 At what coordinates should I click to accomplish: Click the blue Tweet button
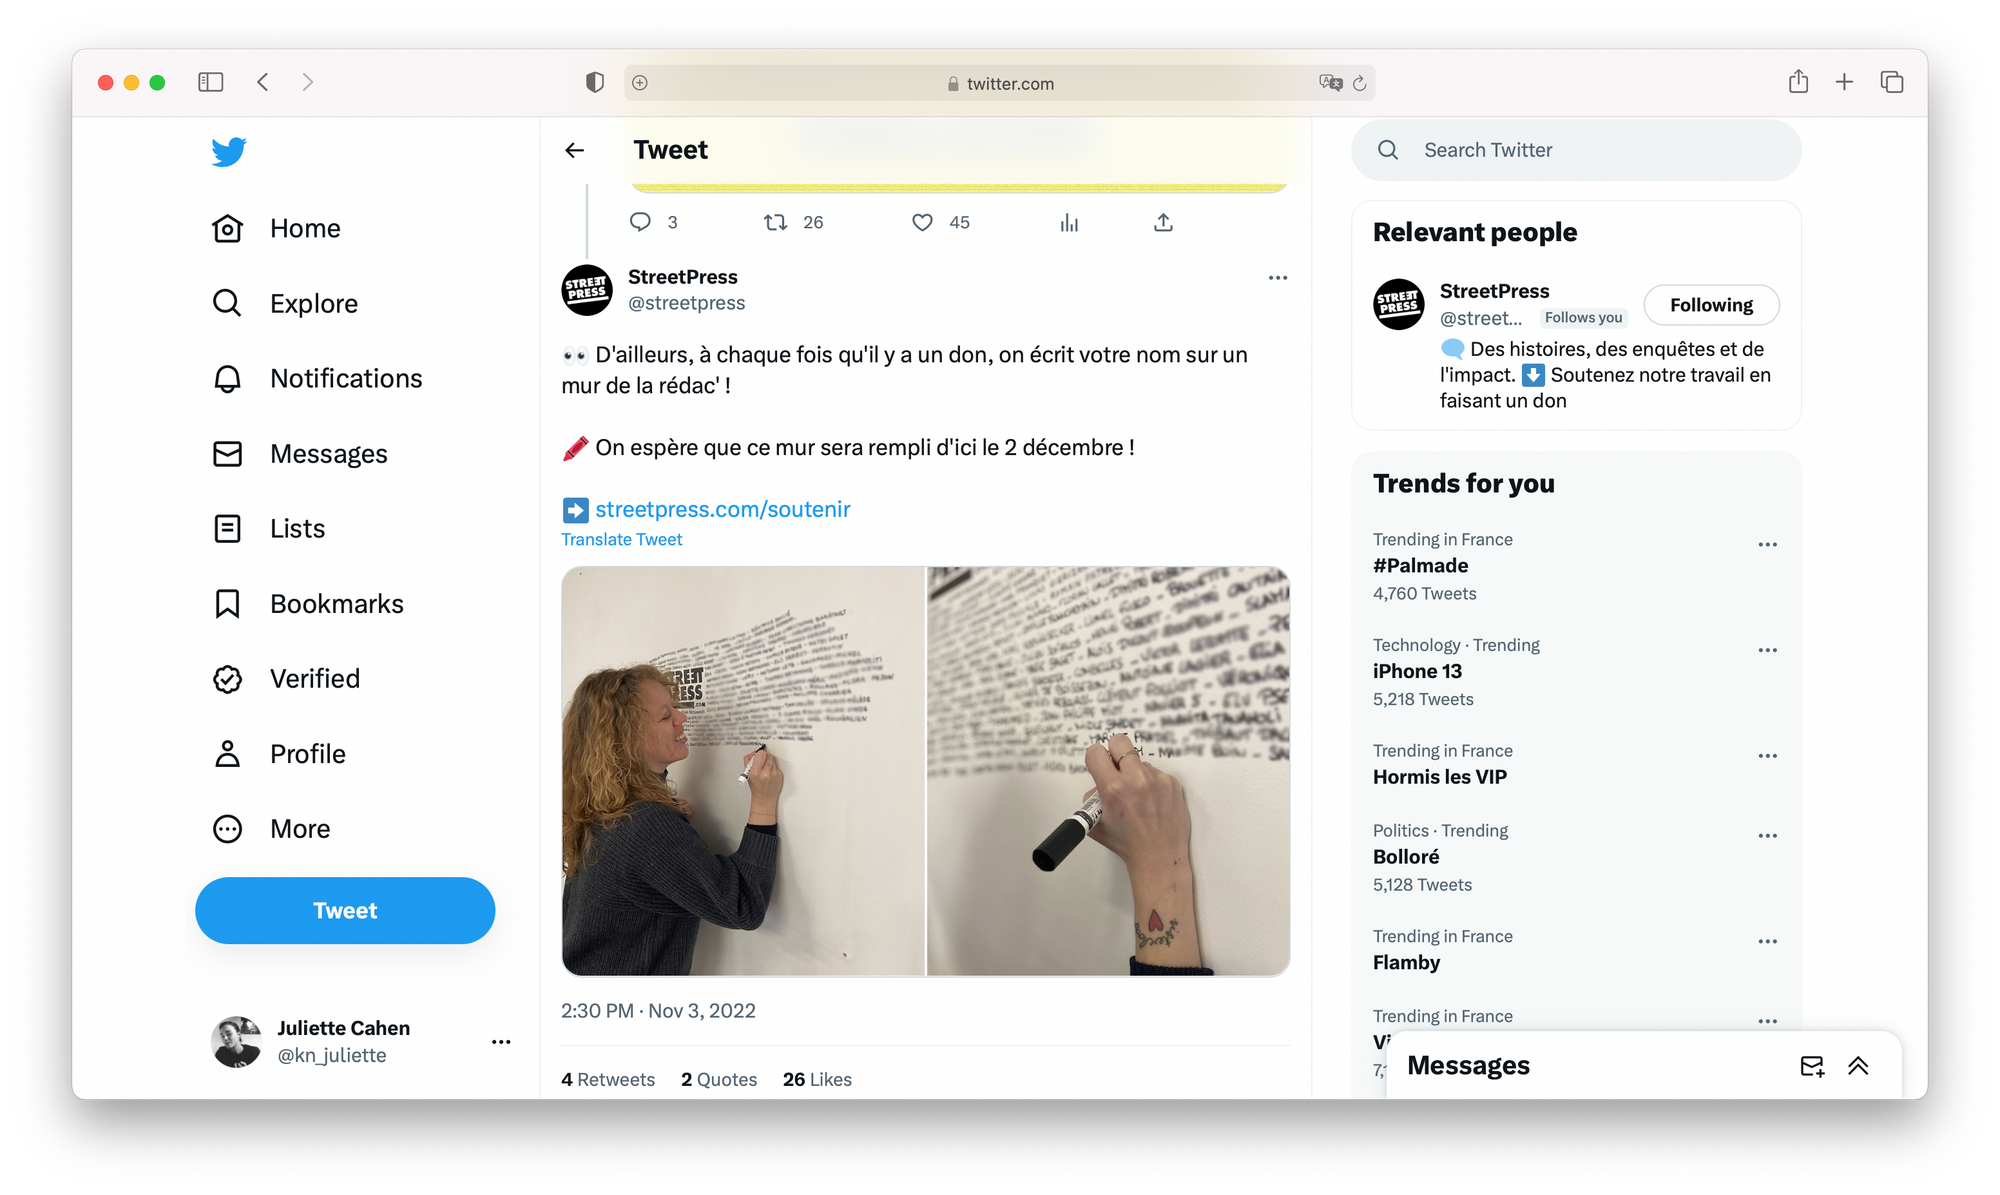[345, 910]
